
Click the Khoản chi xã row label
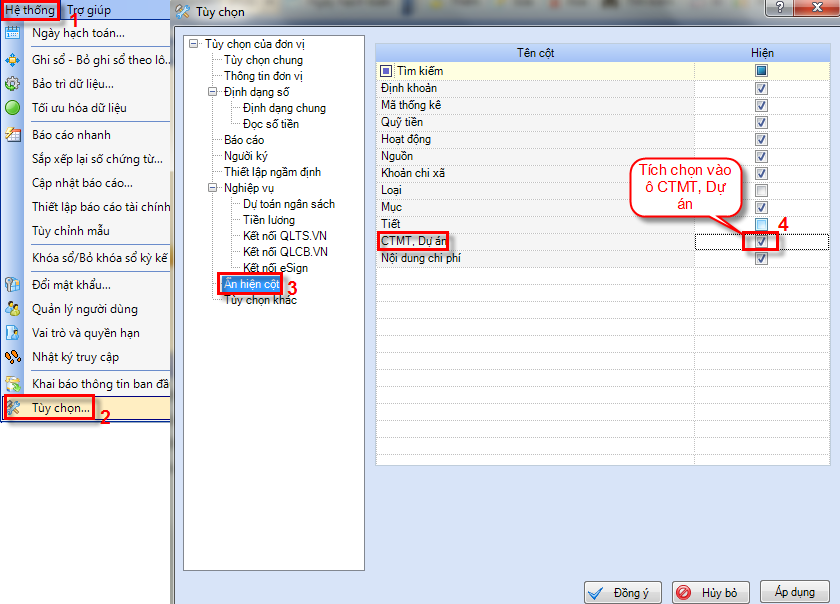click(x=413, y=173)
